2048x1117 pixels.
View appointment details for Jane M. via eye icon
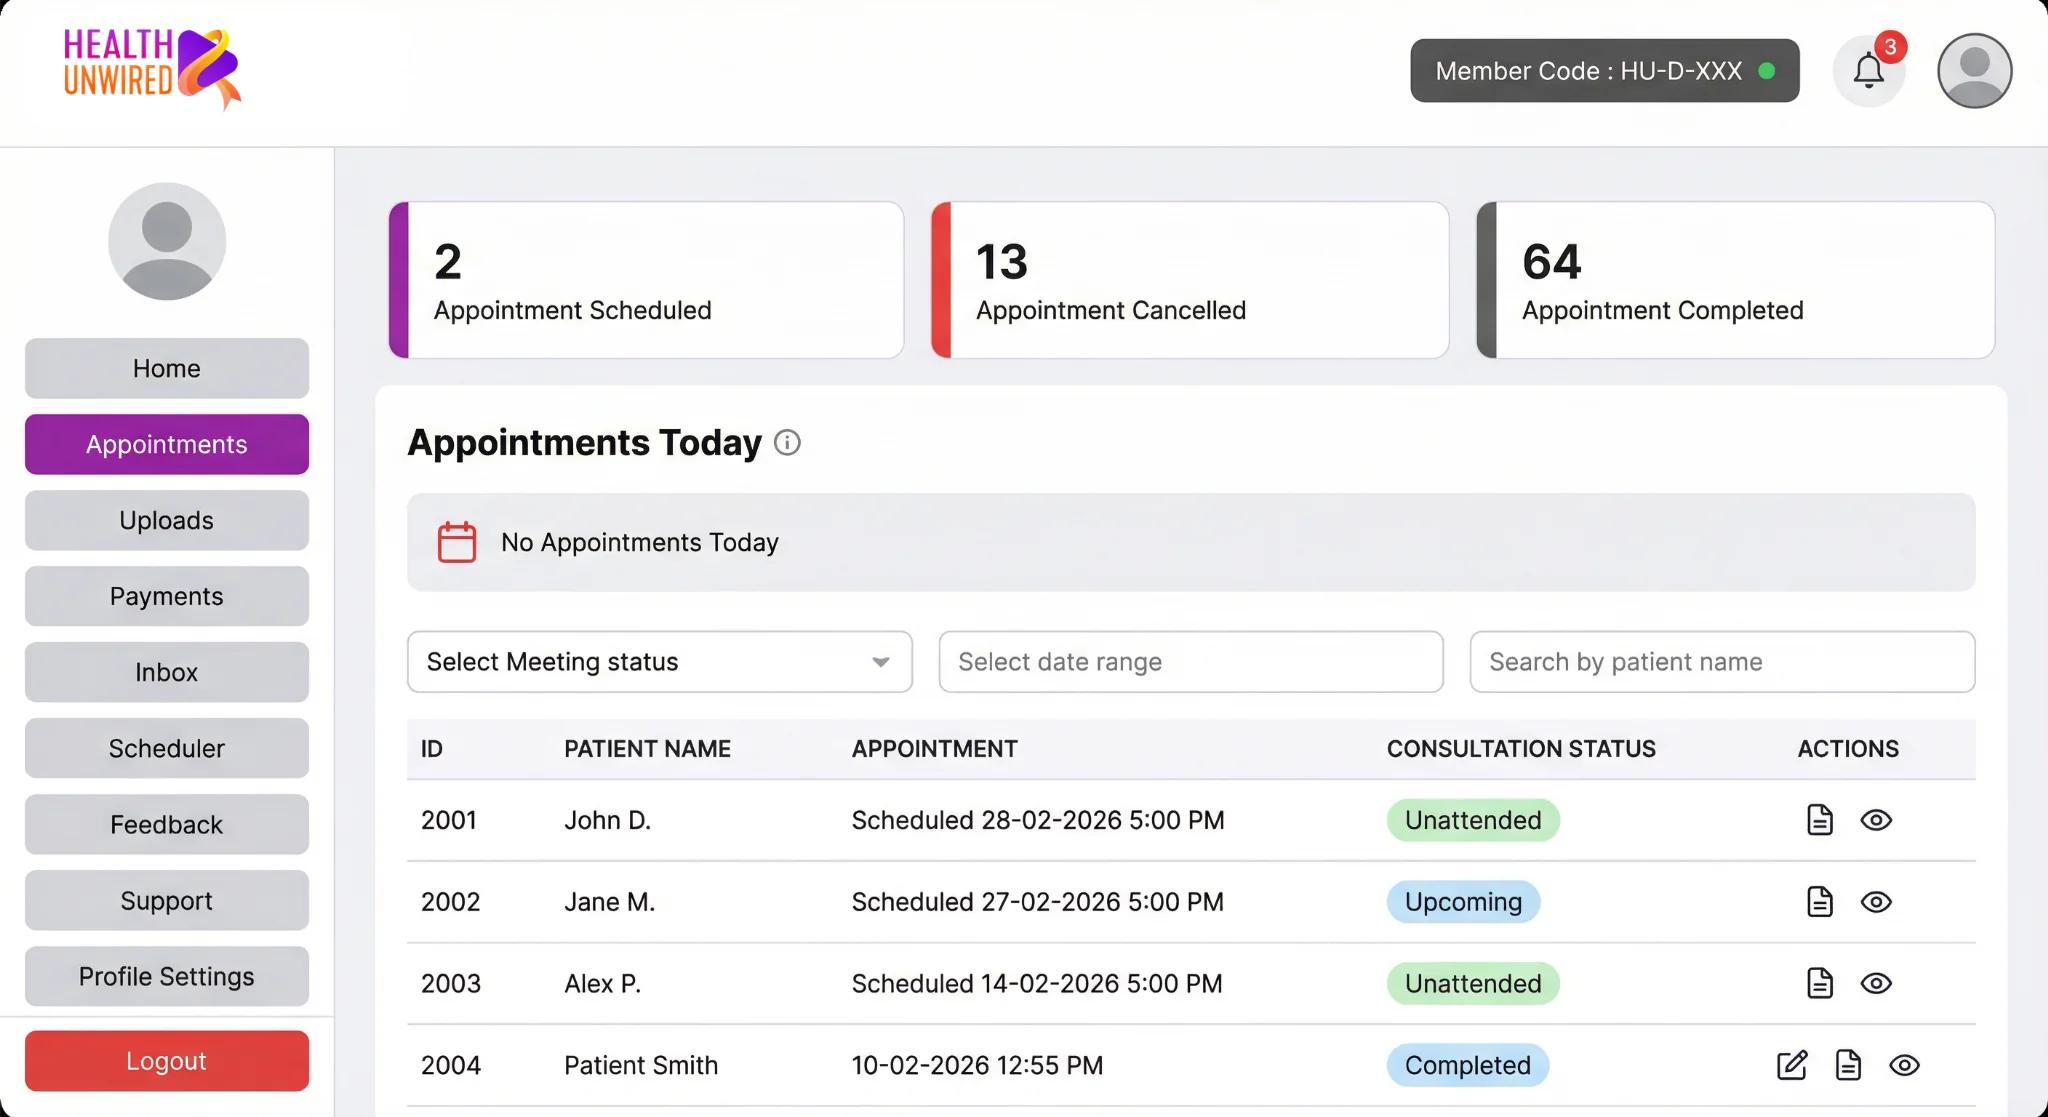[x=1876, y=901]
